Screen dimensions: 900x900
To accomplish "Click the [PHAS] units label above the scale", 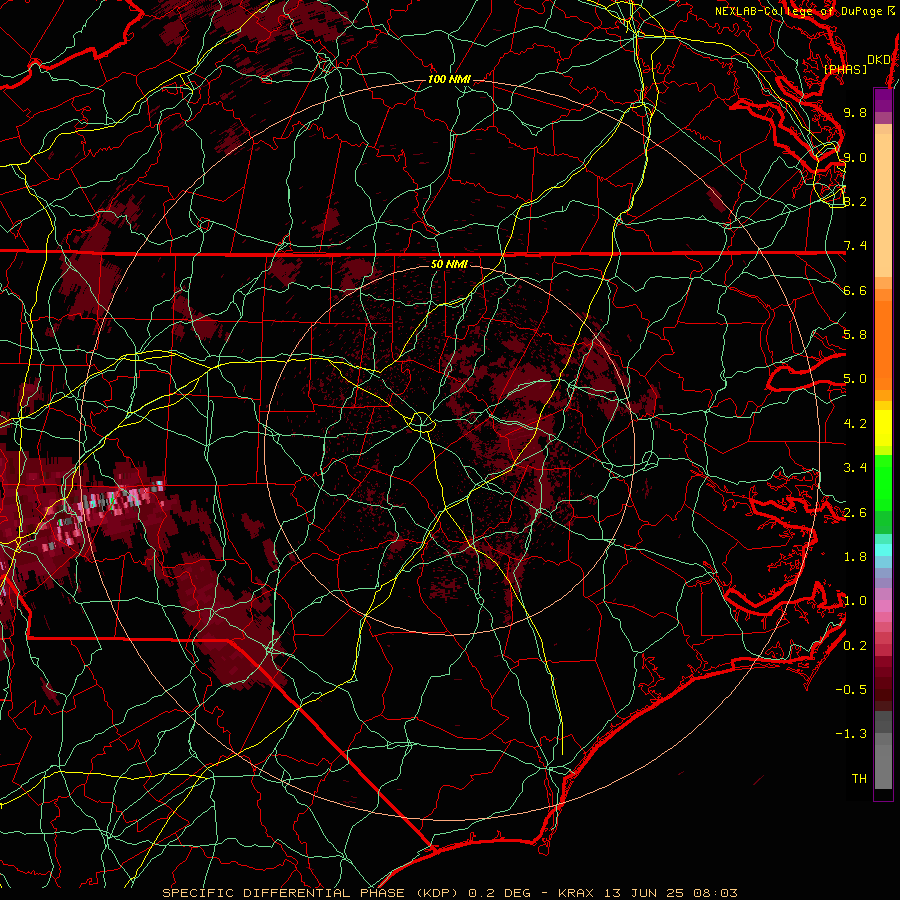I will coord(845,69).
